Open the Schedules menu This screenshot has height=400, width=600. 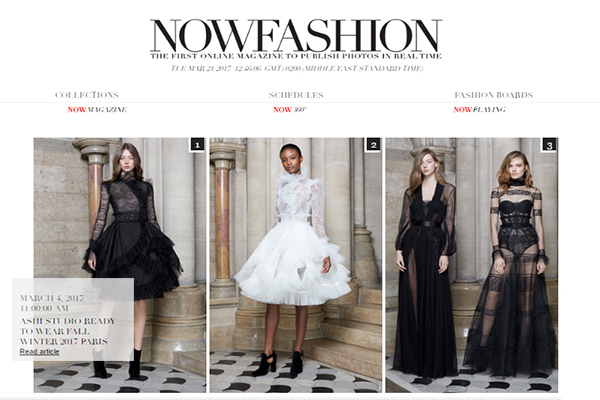point(296,95)
